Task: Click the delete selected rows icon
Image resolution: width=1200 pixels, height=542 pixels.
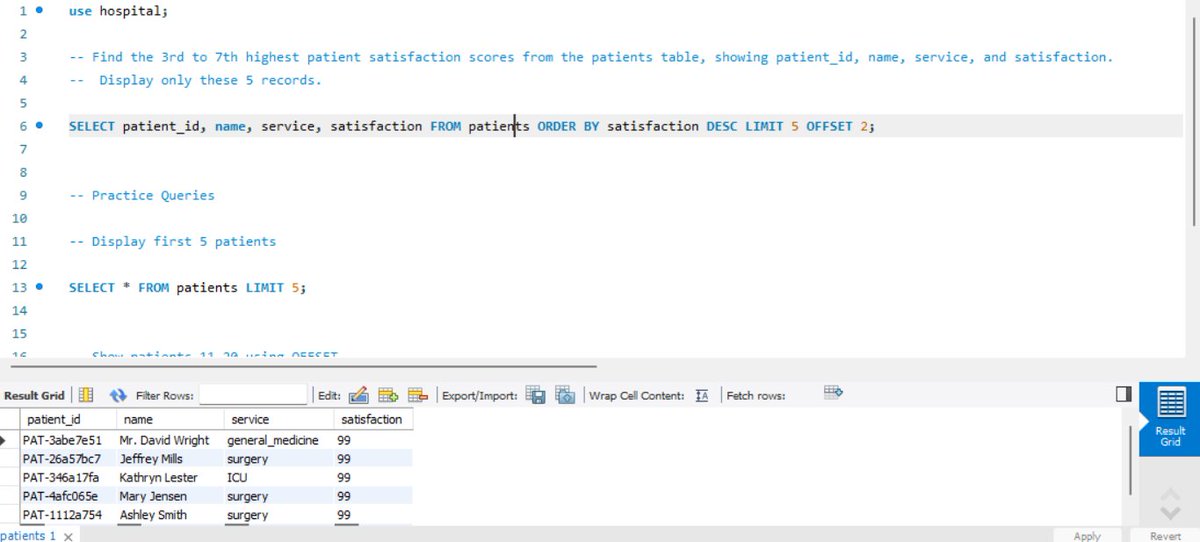Action: click(418, 395)
